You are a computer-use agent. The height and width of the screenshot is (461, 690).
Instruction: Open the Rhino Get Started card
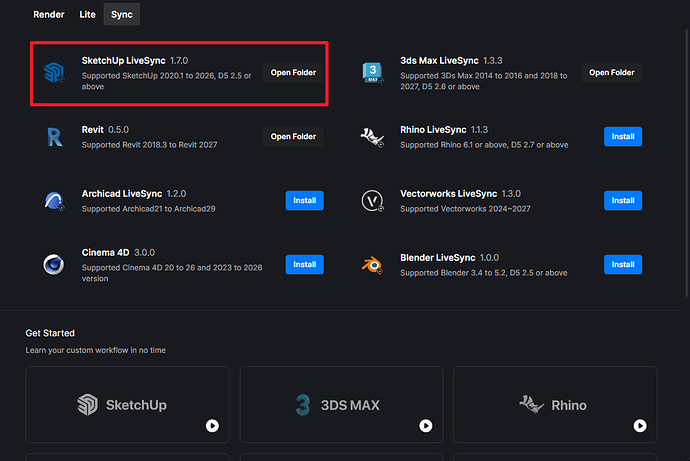tap(555, 405)
